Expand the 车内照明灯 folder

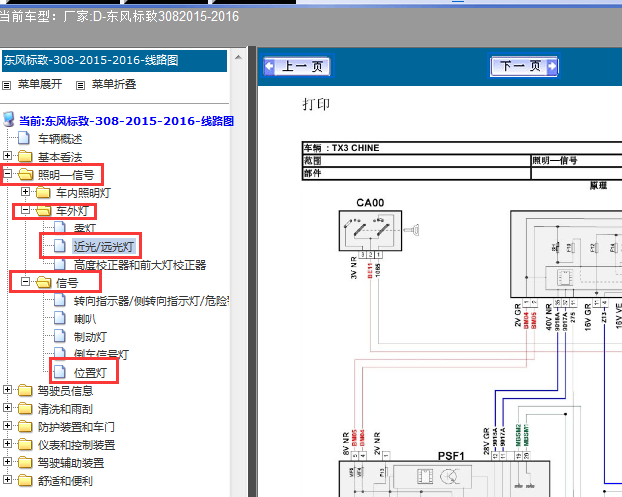coord(25,192)
